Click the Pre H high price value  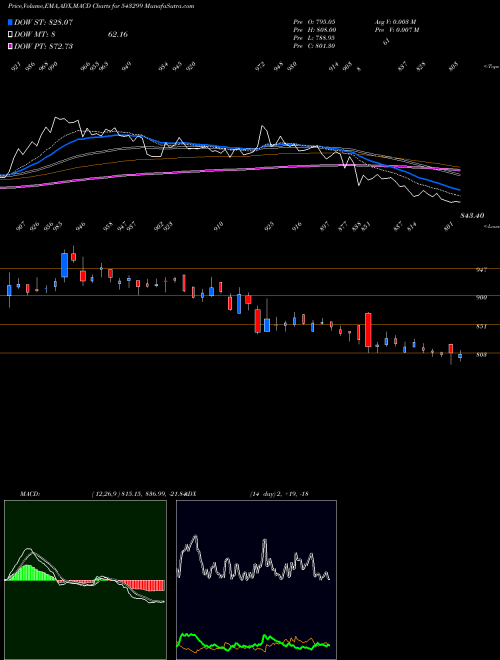point(324,29)
